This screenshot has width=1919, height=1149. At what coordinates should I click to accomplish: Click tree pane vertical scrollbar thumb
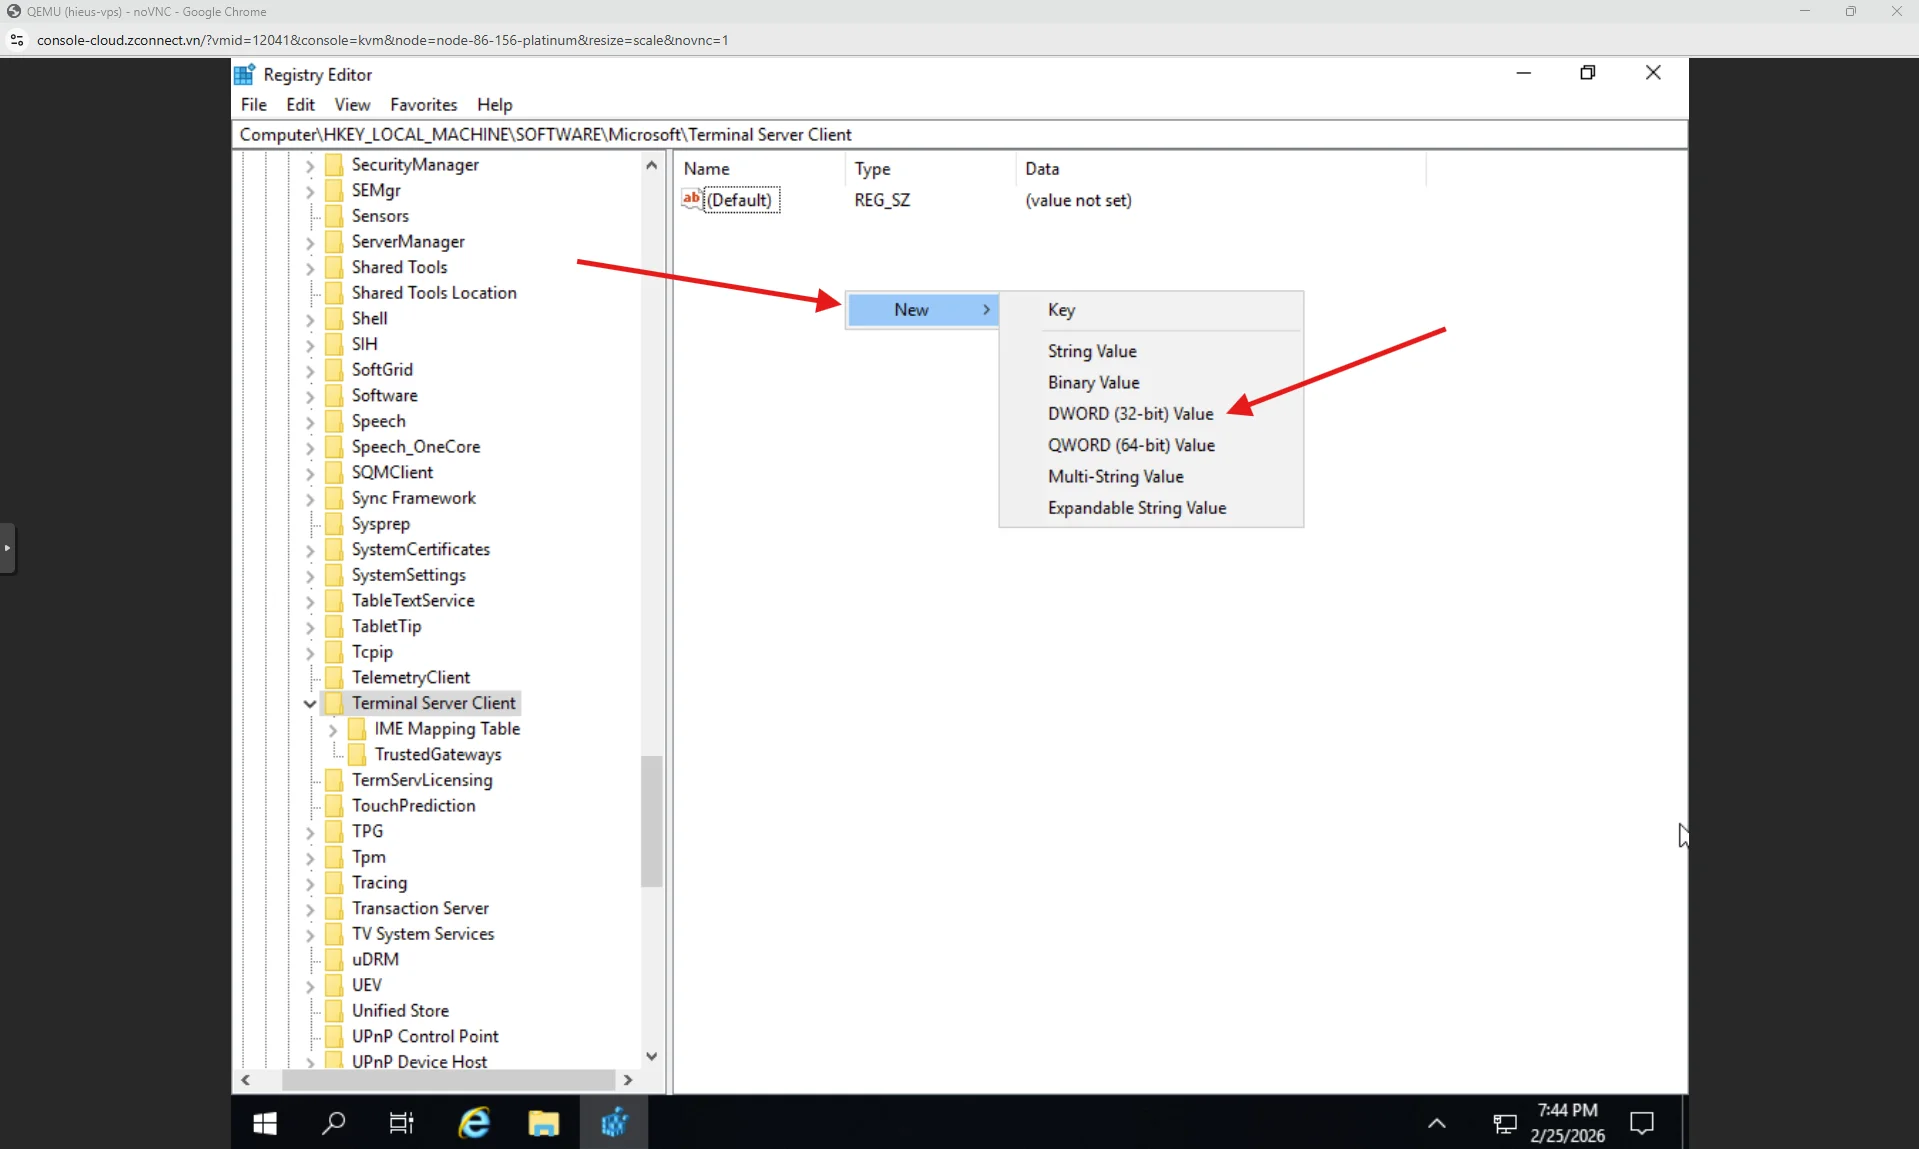pyautogui.click(x=652, y=821)
